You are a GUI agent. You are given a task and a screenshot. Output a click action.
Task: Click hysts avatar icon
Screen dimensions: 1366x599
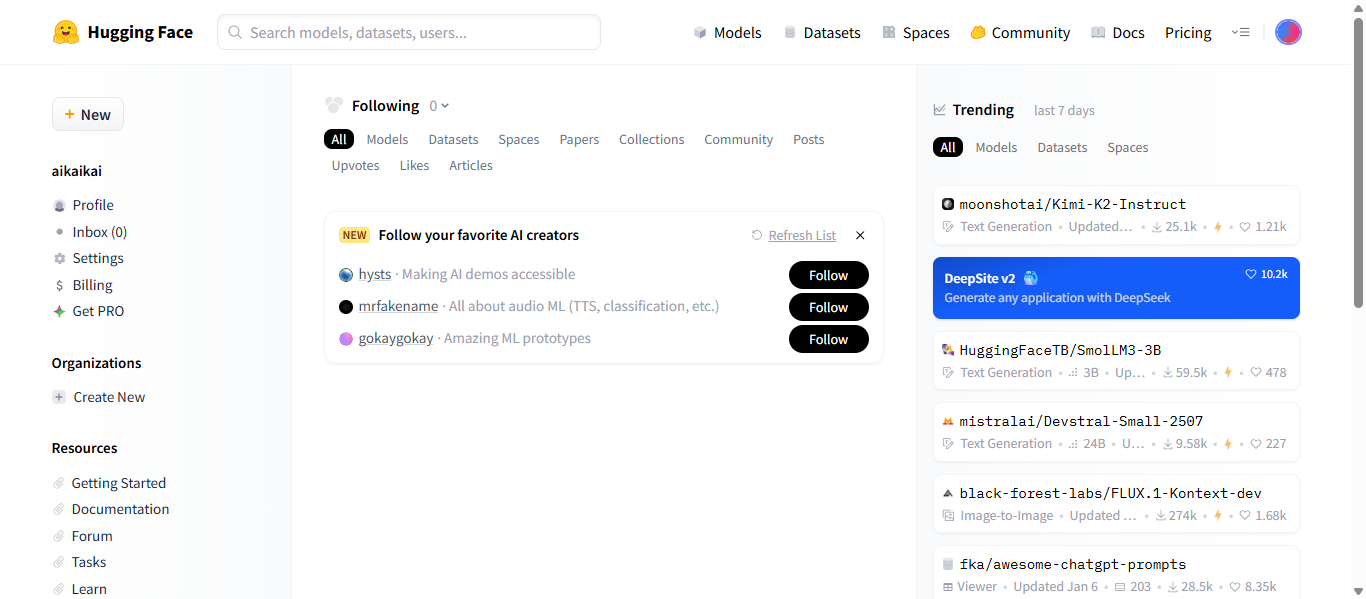(x=346, y=274)
